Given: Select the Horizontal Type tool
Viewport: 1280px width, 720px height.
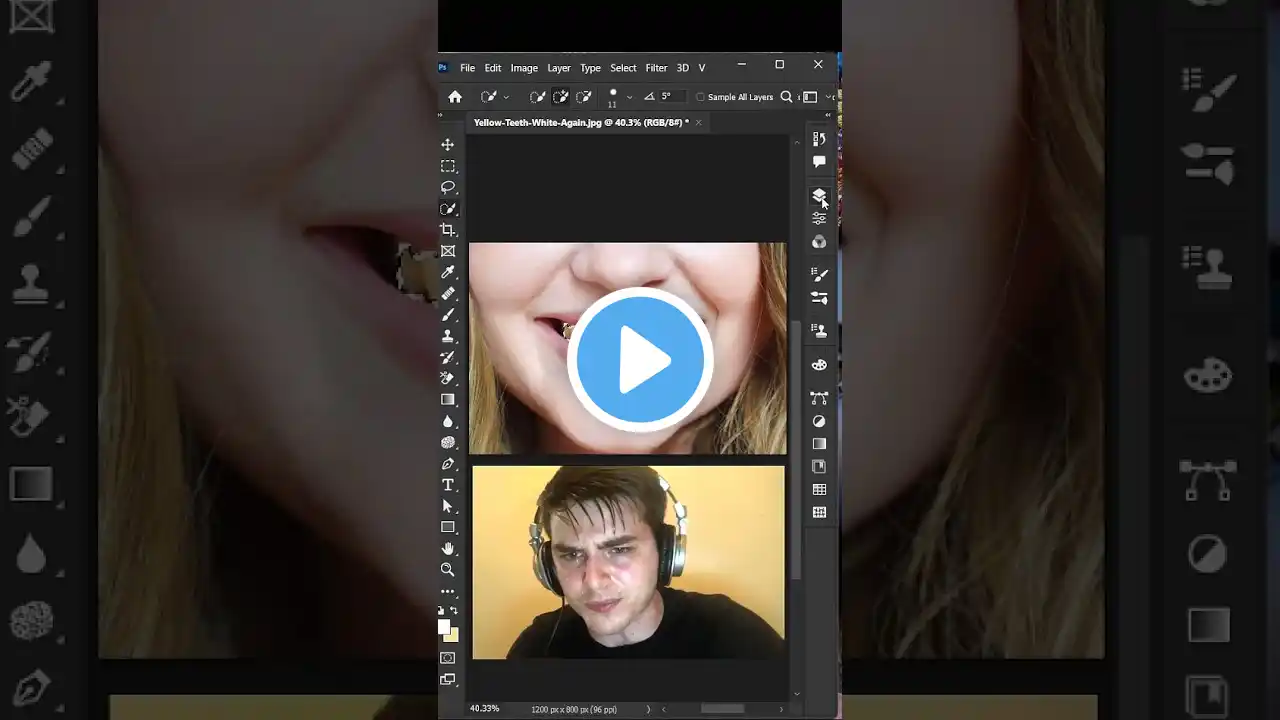Looking at the screenshot, I should click(x=448, y=485).
